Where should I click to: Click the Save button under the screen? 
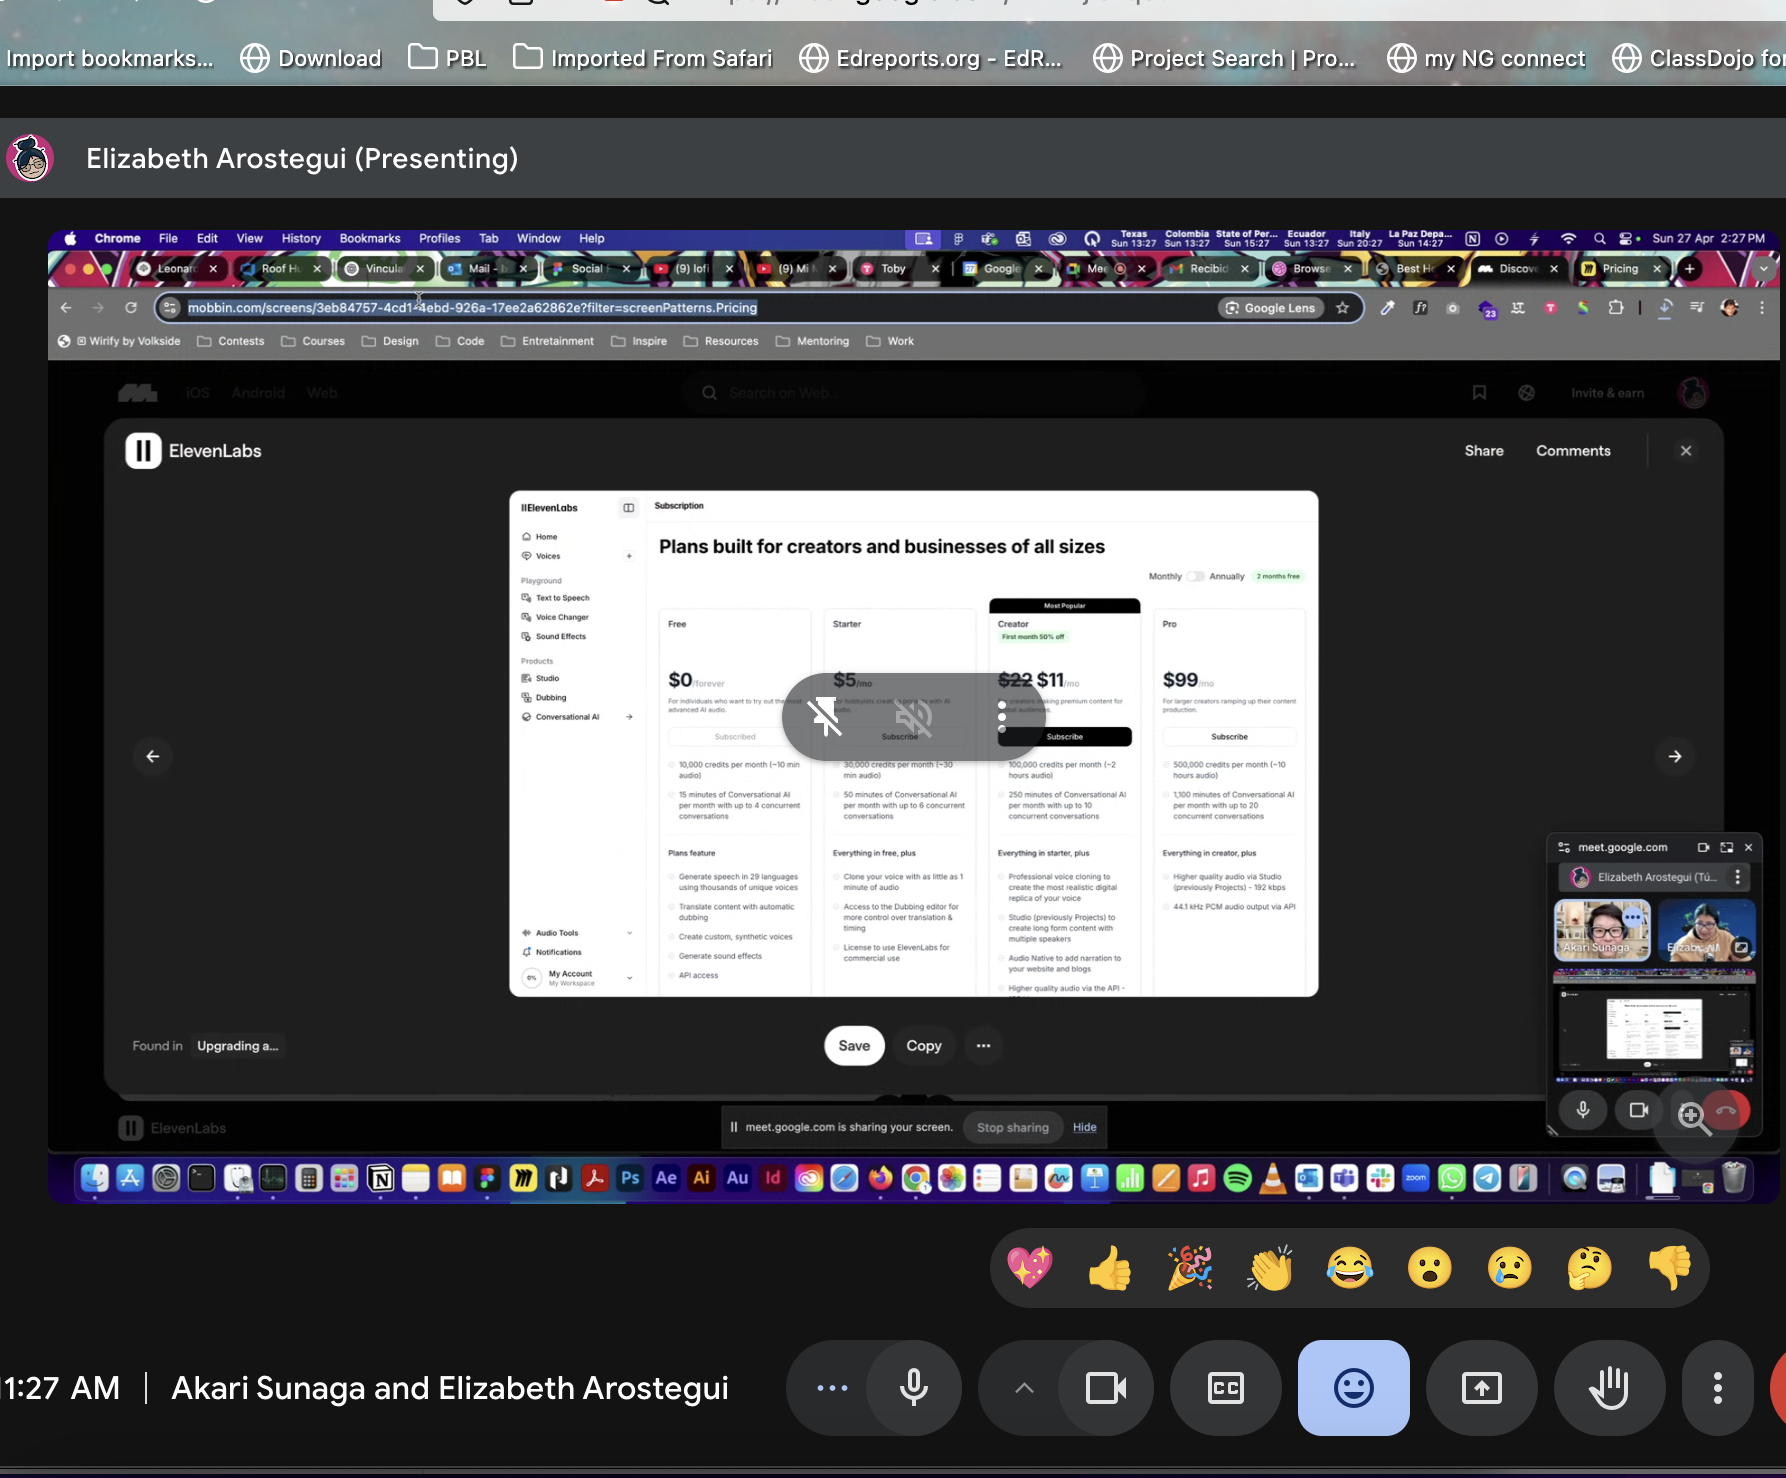point(854,1046)
